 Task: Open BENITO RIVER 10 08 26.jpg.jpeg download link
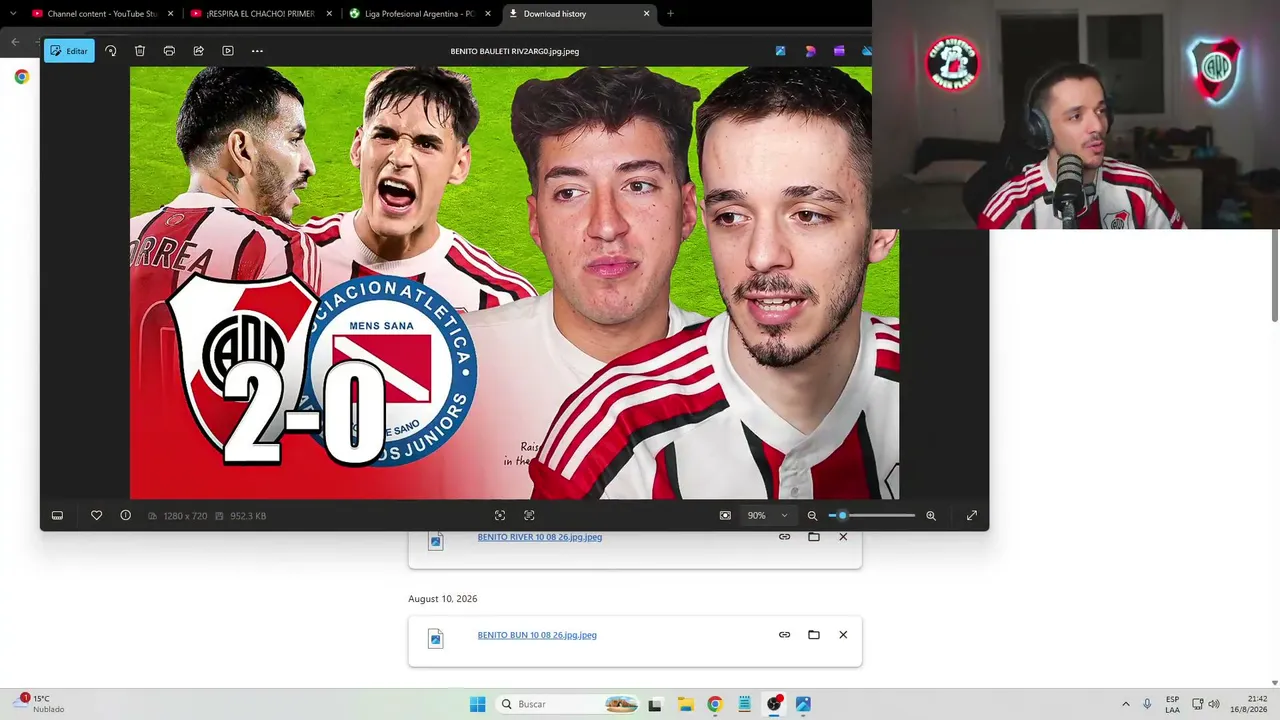[540, 537]
